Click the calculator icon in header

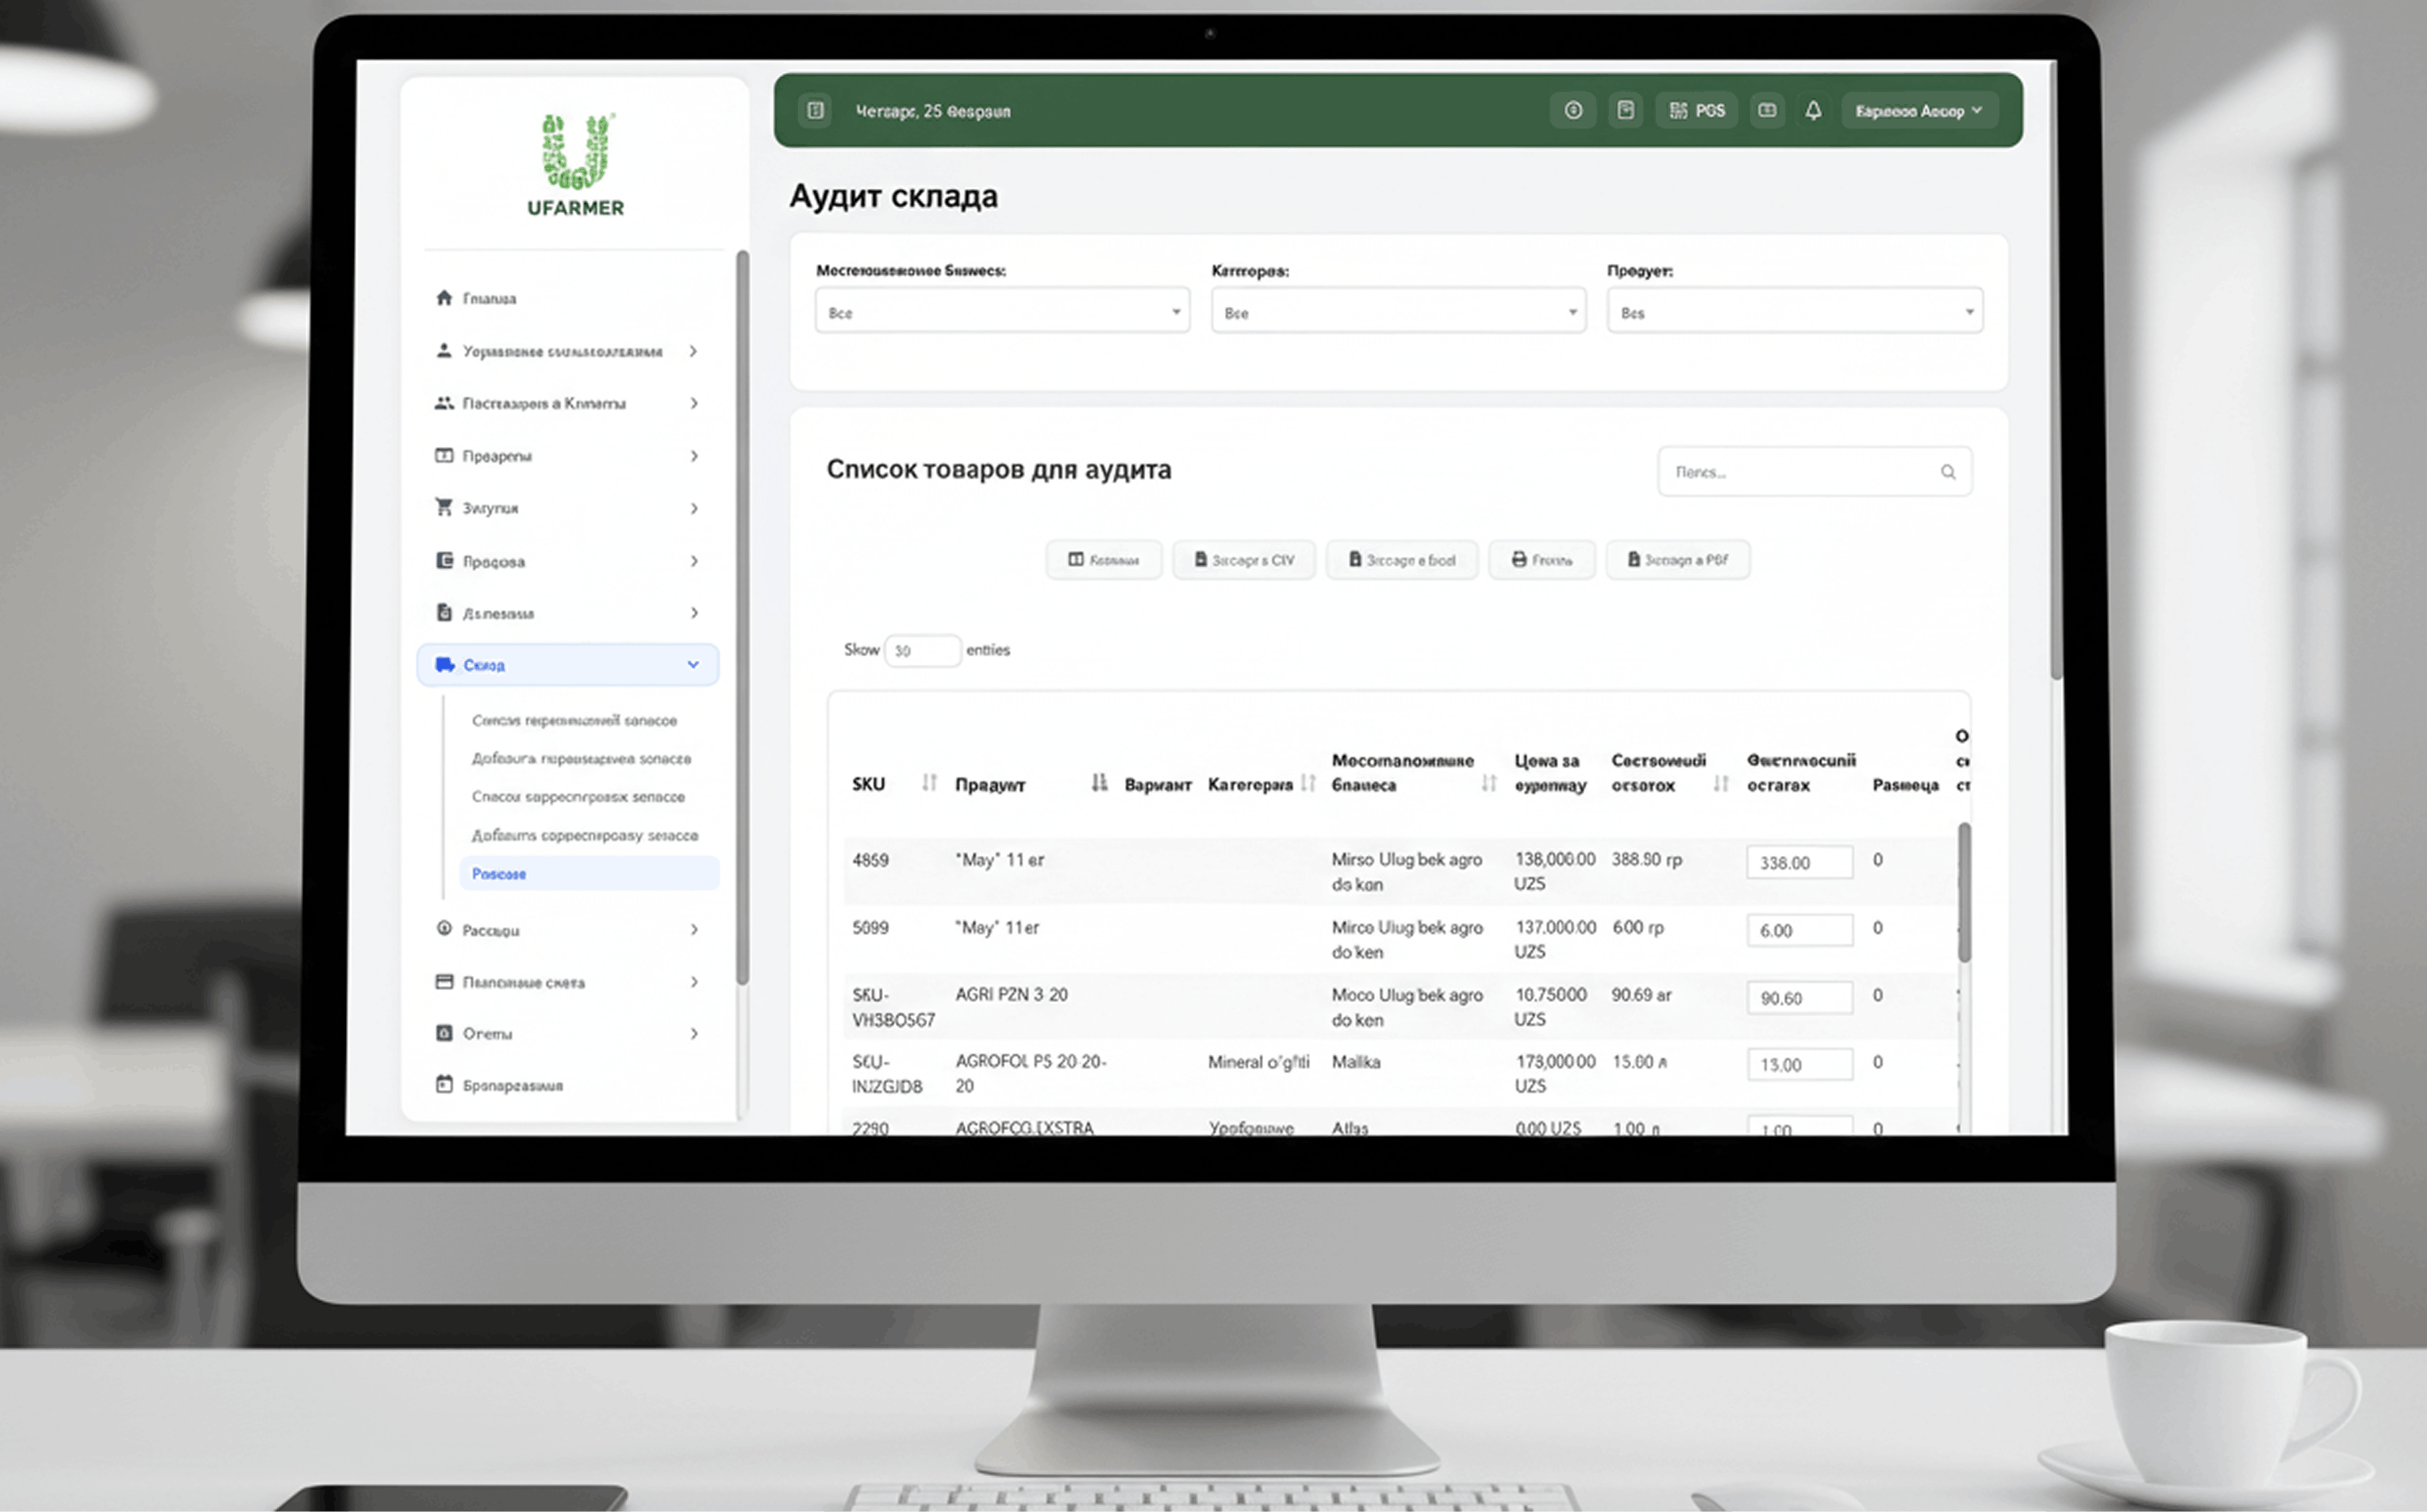click(x=1626, y=111)
